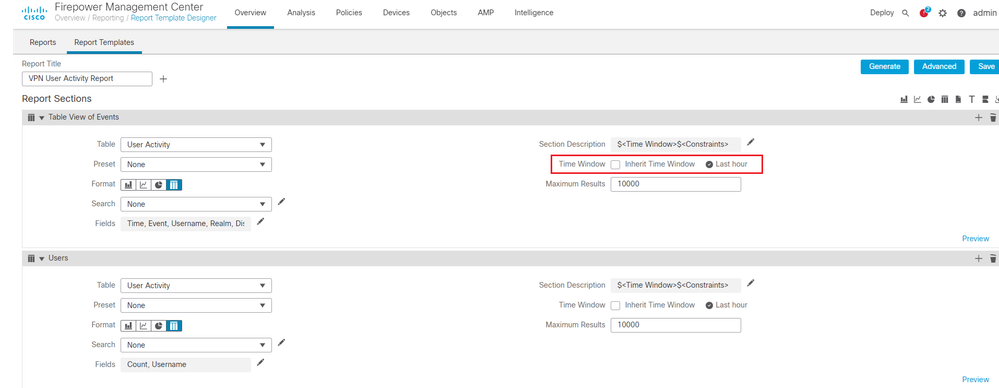The image size is (999, 388).
Task: Add section using plus in Users header
Action: tap(979, 258)
